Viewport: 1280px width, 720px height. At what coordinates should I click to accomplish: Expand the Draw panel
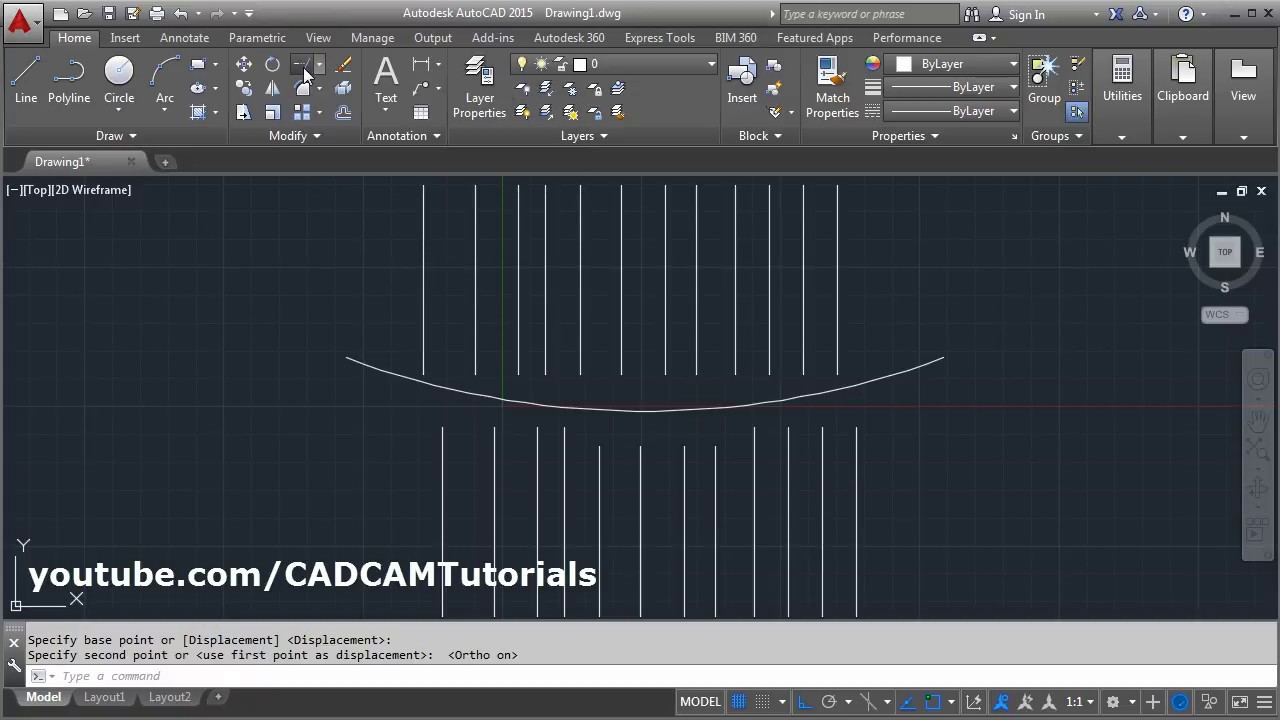[x=116, y=136]
